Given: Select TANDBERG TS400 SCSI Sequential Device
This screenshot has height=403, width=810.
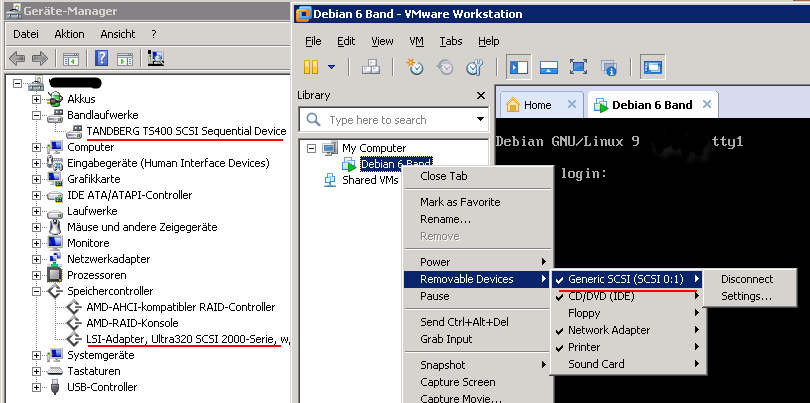Looking at the screenshot, I should [186, 131].
